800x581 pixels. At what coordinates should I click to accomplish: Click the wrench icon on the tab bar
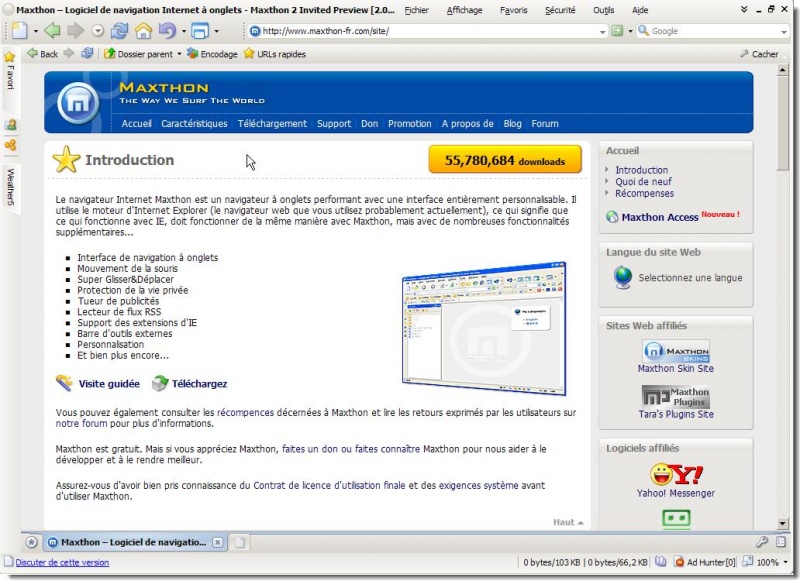762,542
